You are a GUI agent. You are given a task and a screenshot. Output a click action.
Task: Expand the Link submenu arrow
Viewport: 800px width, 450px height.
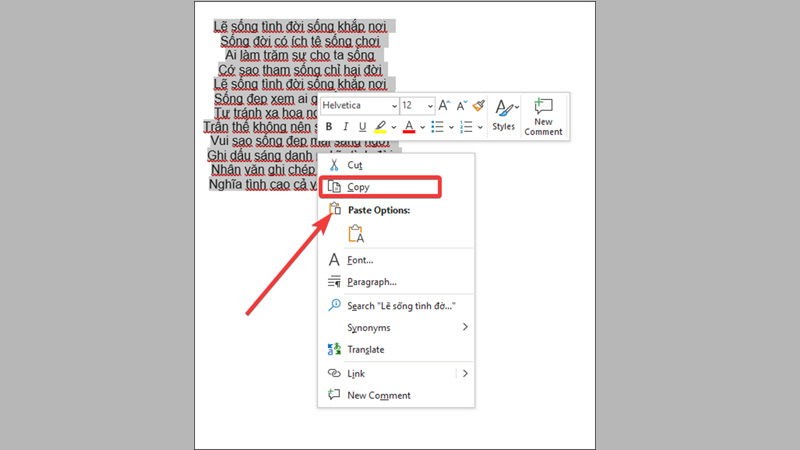coord(465,373)
